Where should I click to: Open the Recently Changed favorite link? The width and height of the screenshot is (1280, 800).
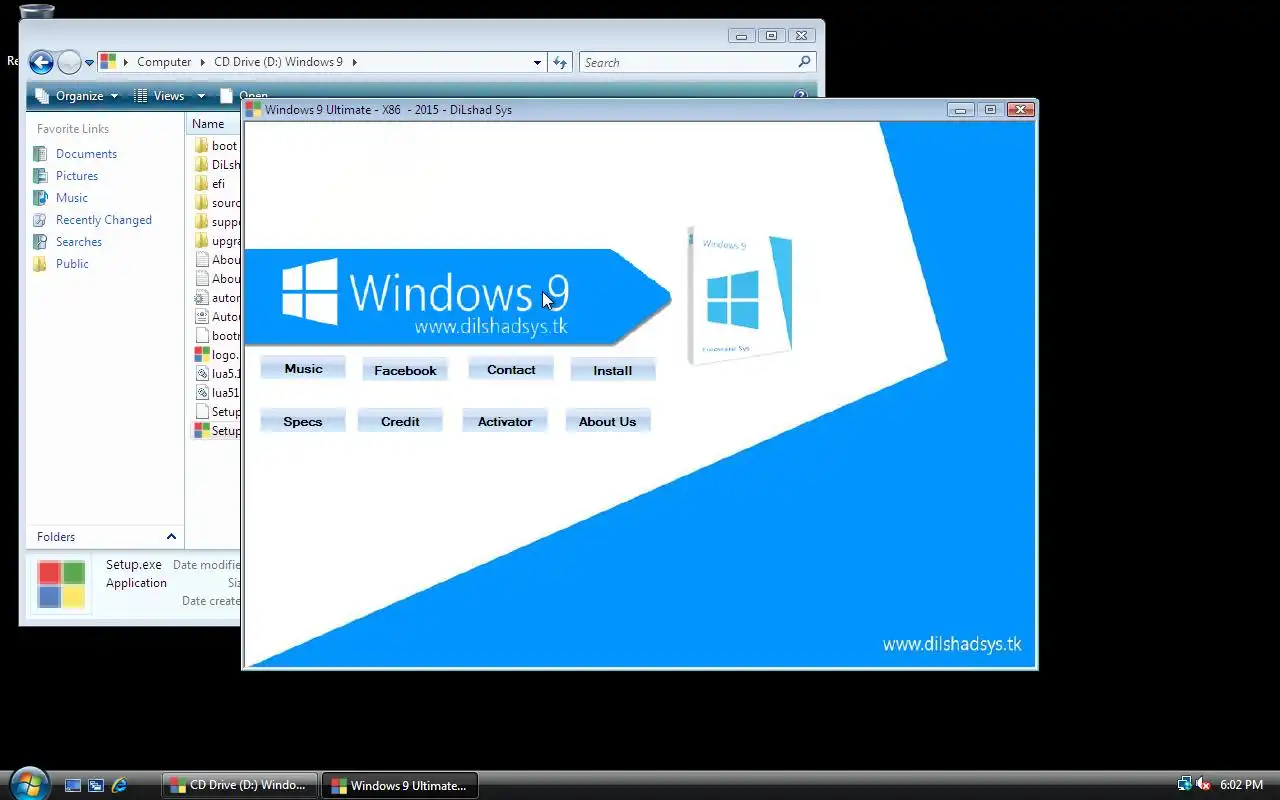(x=104, y=220)
